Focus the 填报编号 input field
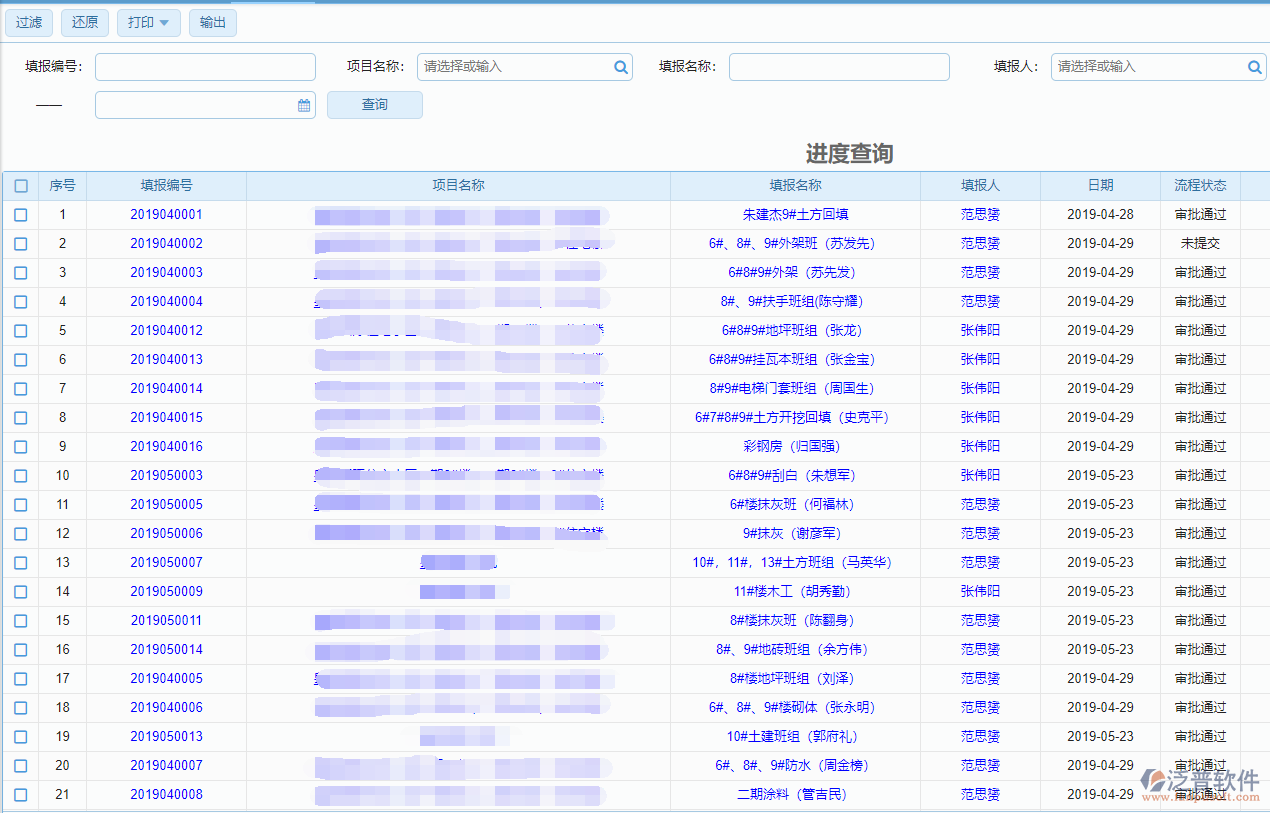 click(205, 67)
